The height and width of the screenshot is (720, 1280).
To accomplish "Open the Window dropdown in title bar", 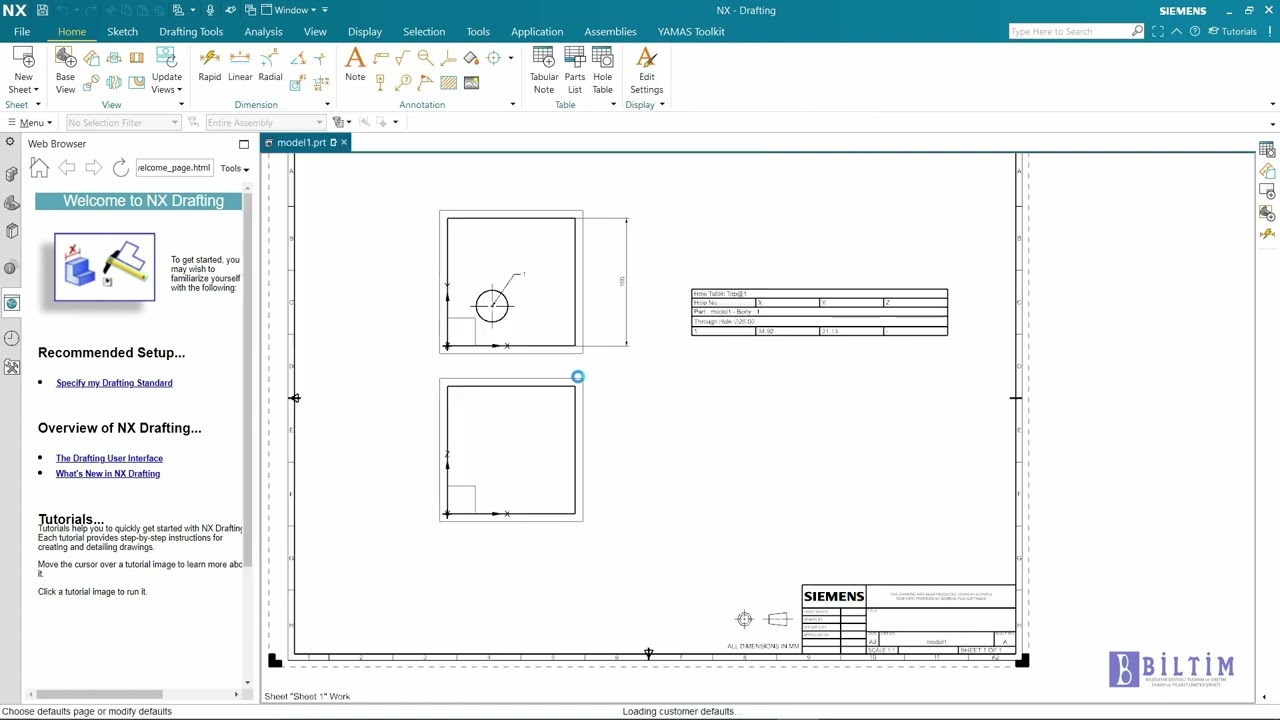I will 290,10.
